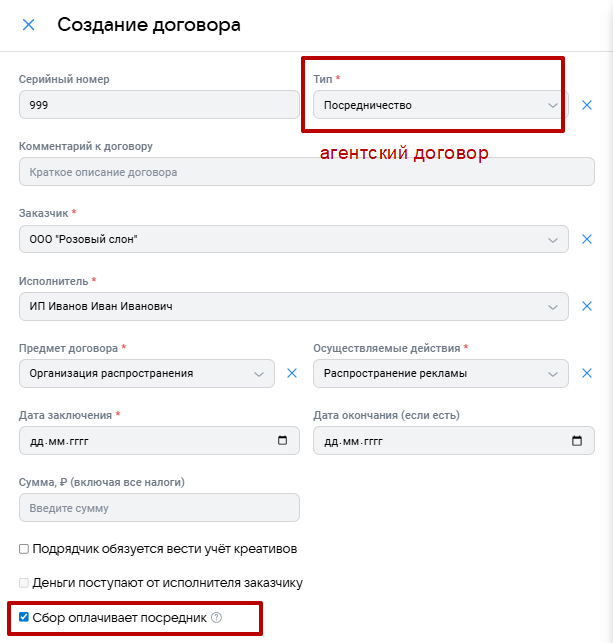This screenshot has width=613, height=643.
Task: Expand the Исполнитель dropdown
Action: pyautogui.click(x=294, y=306)
